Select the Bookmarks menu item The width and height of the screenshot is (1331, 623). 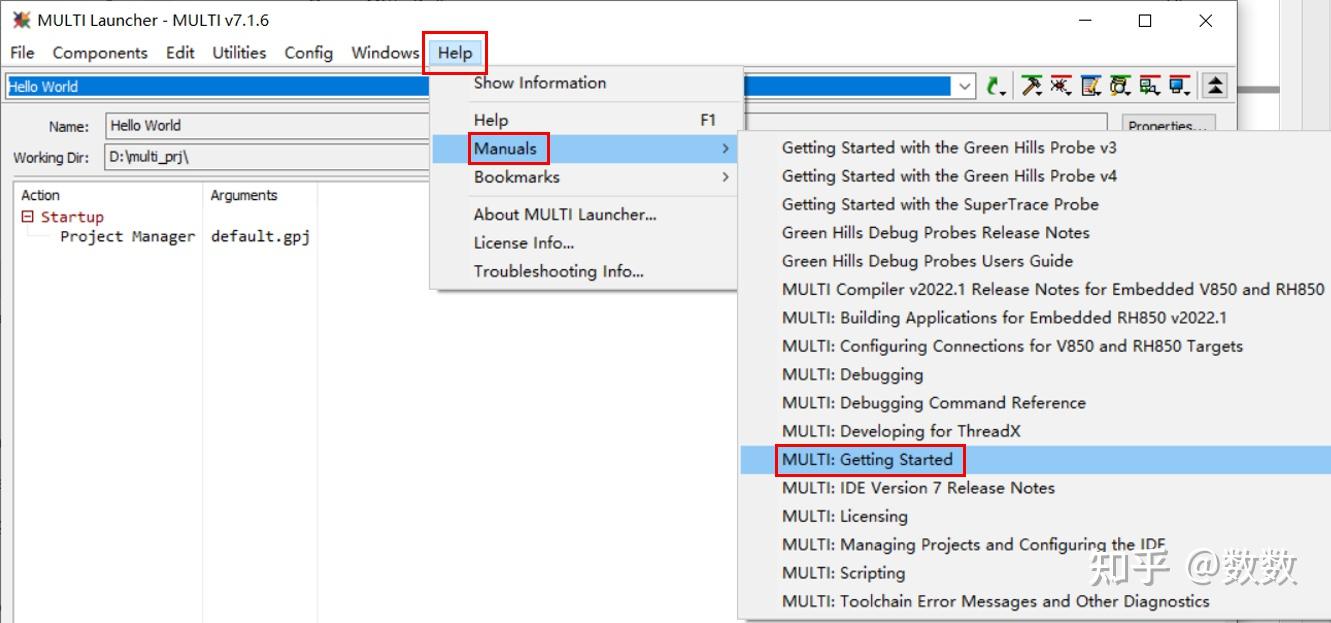(x=586, y=177)
